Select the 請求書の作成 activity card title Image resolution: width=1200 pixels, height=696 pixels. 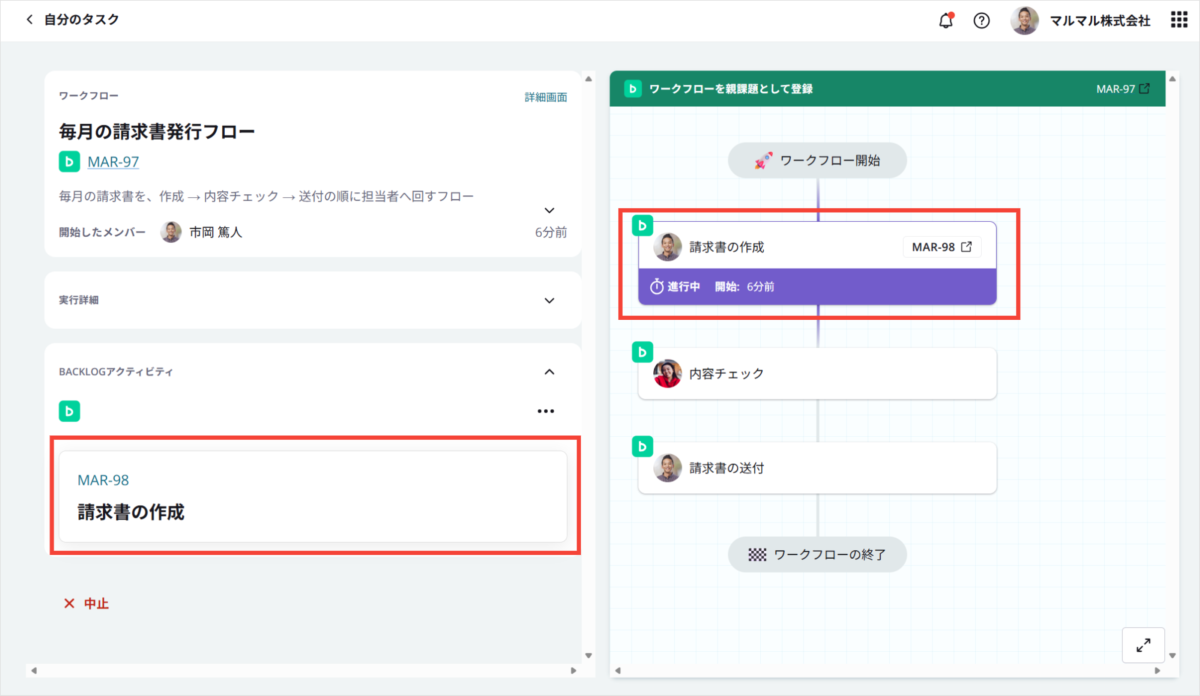point(131,512)
